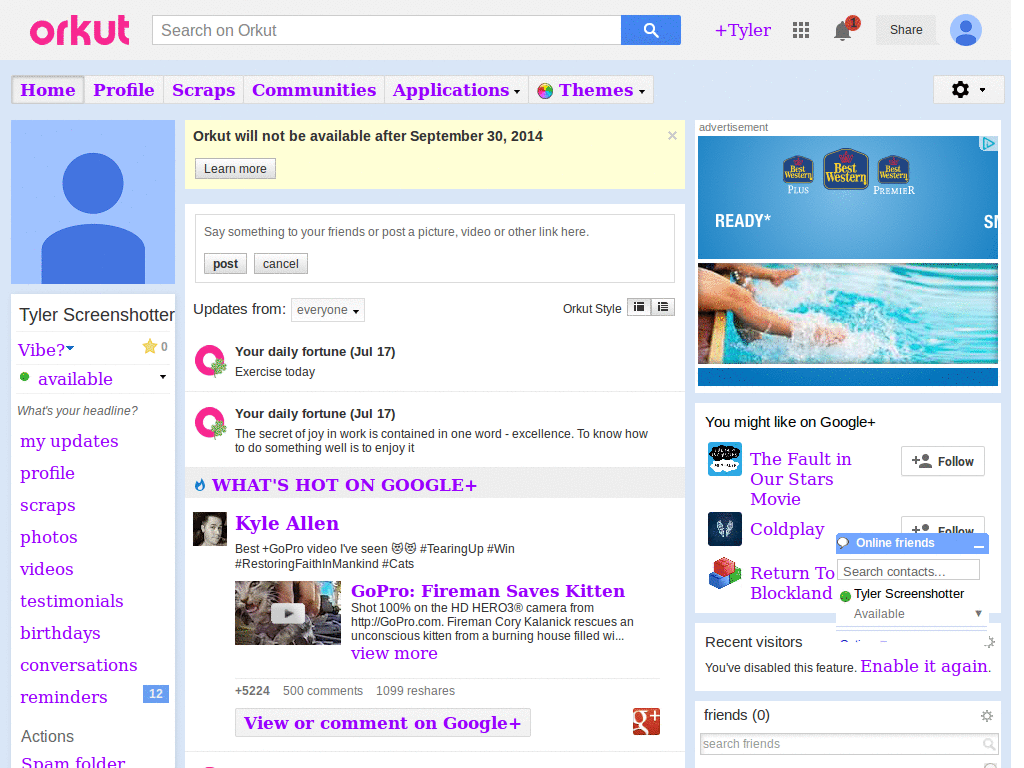The image size is (1024, 768).
Task: Click View or comment on Google+
Action: coord(383,723)
